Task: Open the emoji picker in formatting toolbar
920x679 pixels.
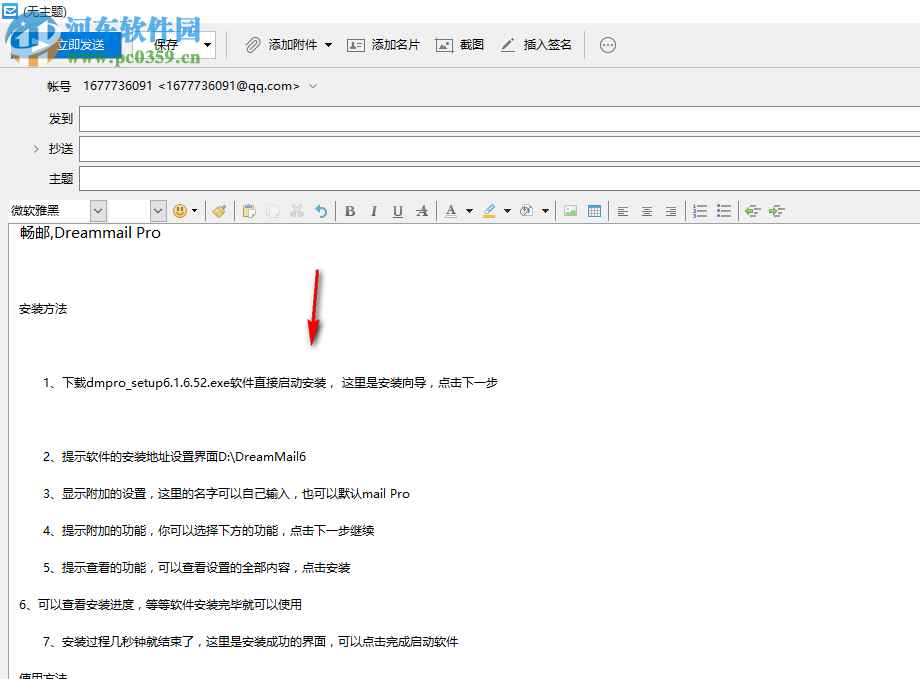Action: tap(180, 211)
